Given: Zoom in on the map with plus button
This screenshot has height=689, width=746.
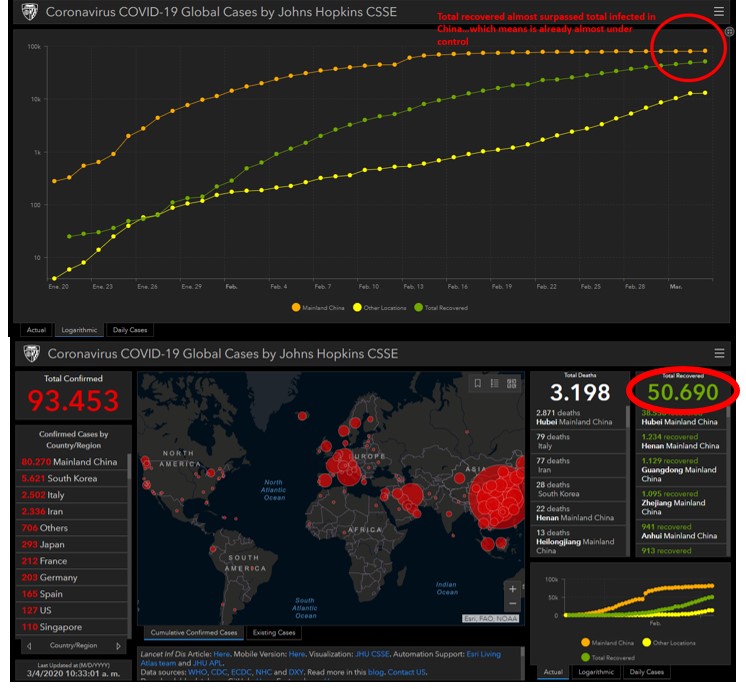Looking at the screenshot, I should point(512,589).
